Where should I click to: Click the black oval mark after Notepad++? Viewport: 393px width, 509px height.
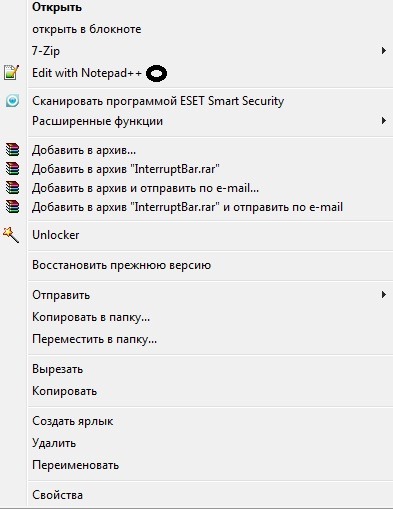pyautogui.click(x=156, y=73)
